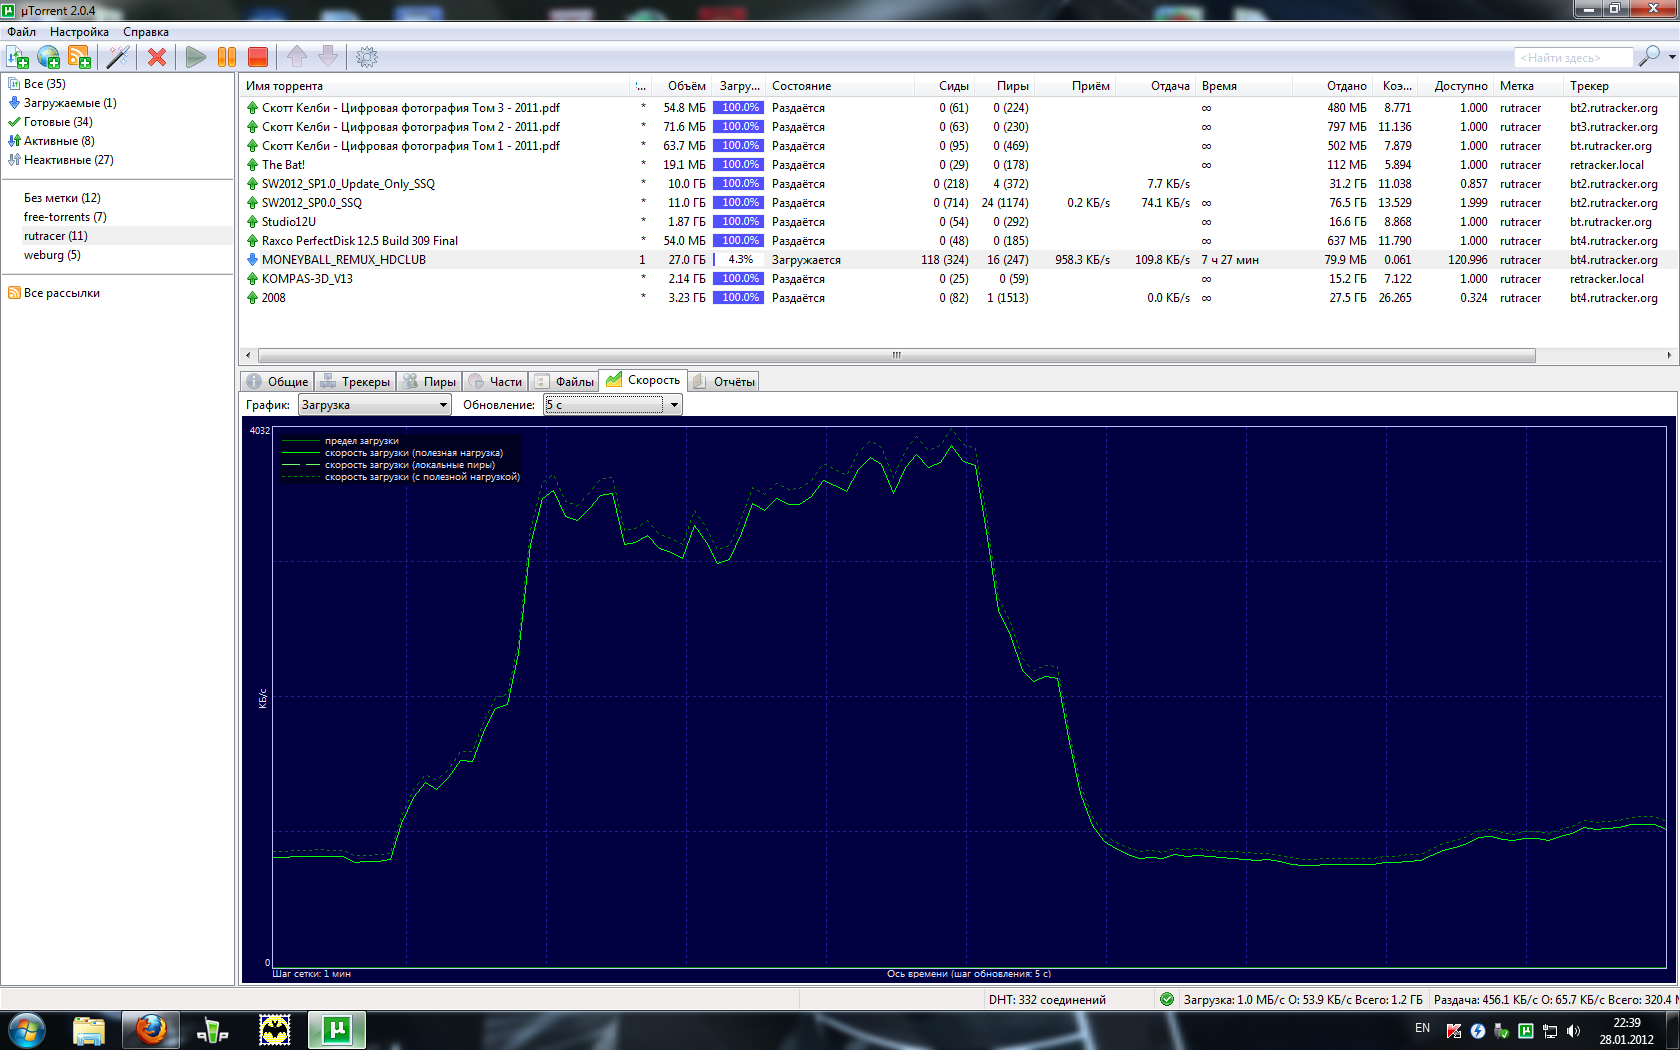Switch to the Скорость tab
Viewport: 1680px width, 1050px height.
coord(643,380)
